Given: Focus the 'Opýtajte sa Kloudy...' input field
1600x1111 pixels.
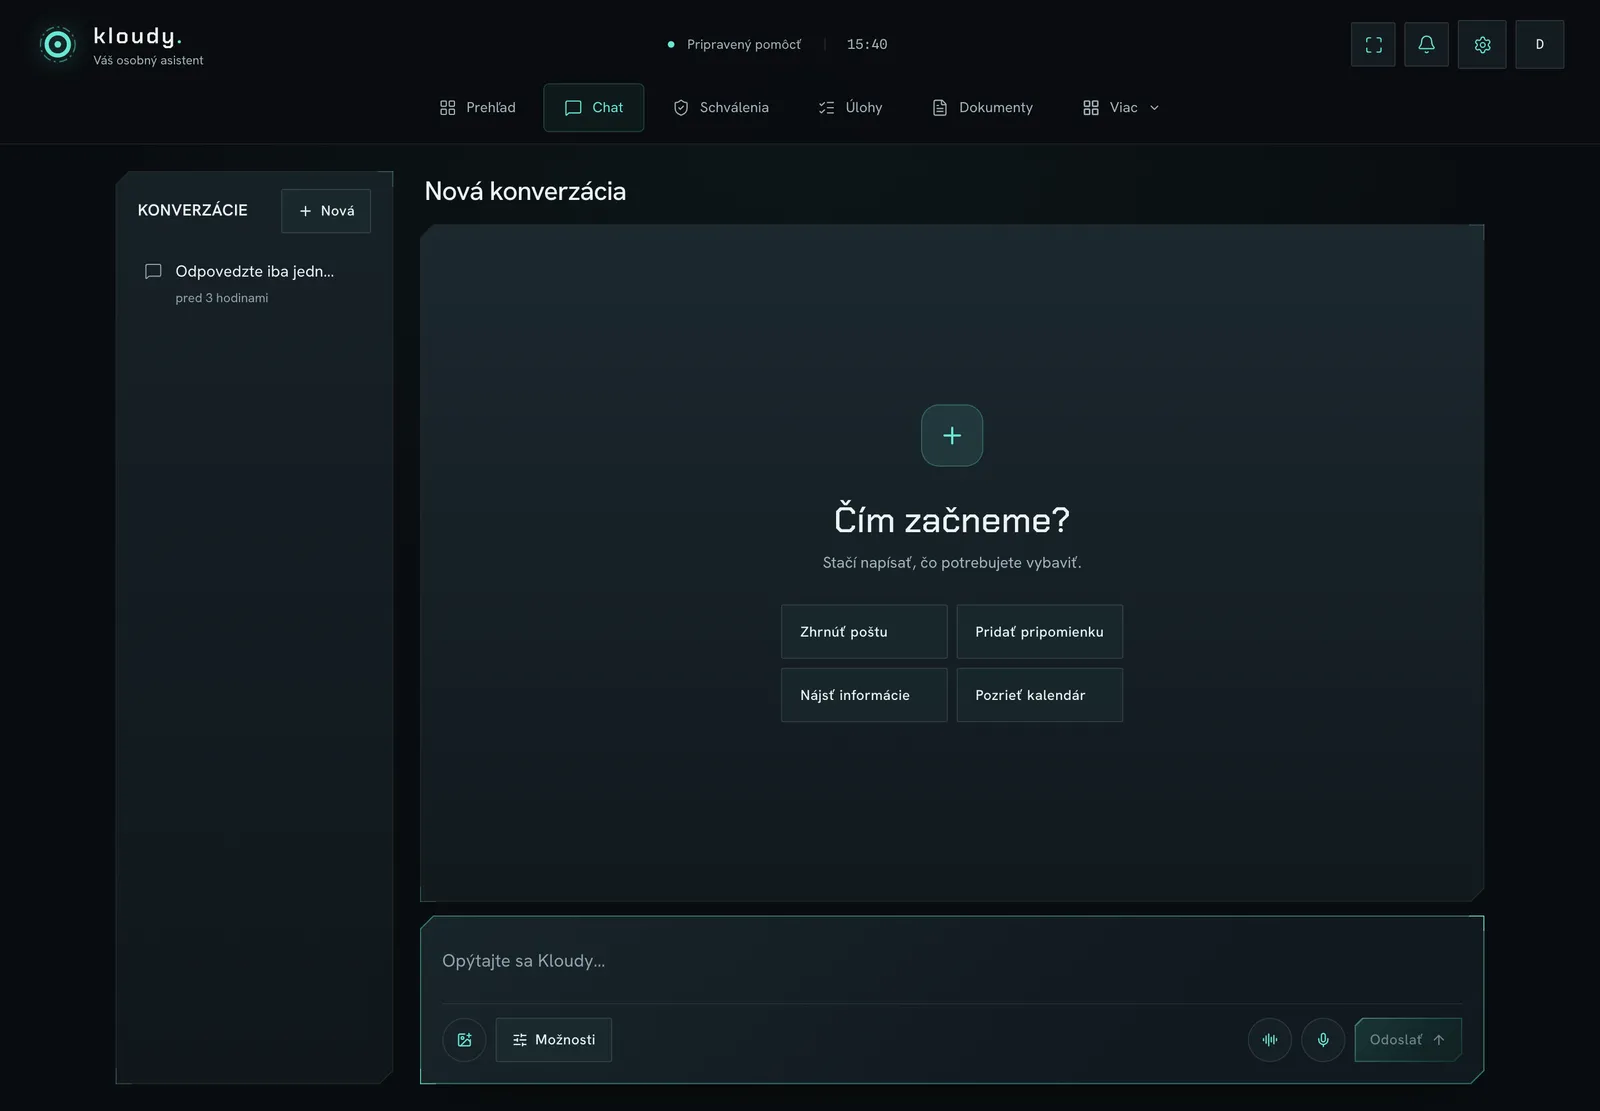Looking at the screenshot, I should coord(952,961).
